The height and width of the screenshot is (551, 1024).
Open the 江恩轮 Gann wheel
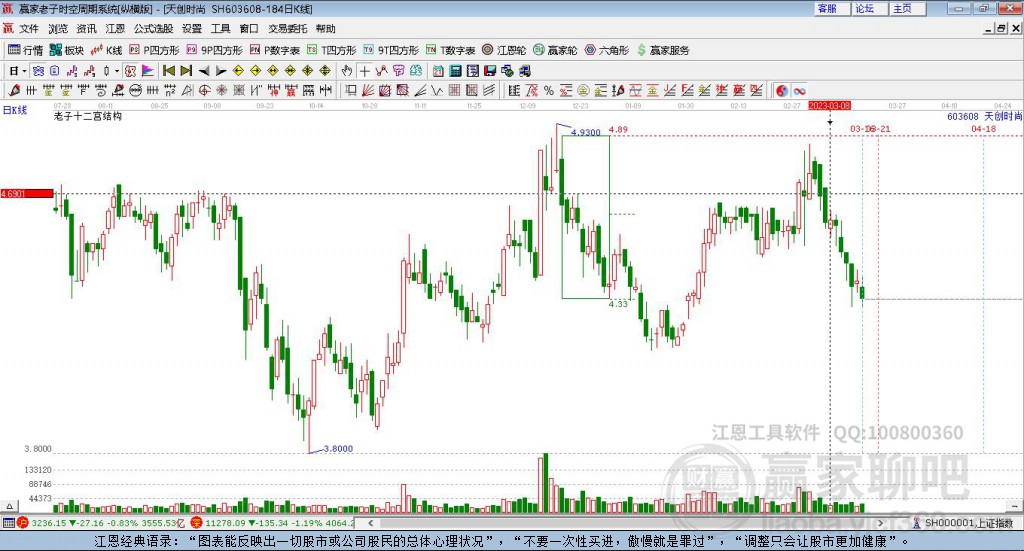(504, 50)
